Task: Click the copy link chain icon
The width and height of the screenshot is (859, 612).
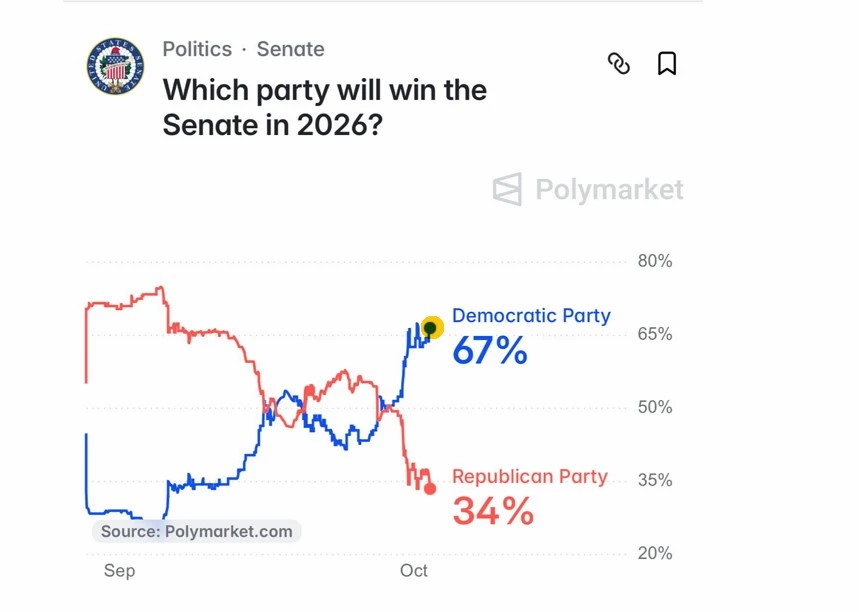Action: click(x=619, y=64)
